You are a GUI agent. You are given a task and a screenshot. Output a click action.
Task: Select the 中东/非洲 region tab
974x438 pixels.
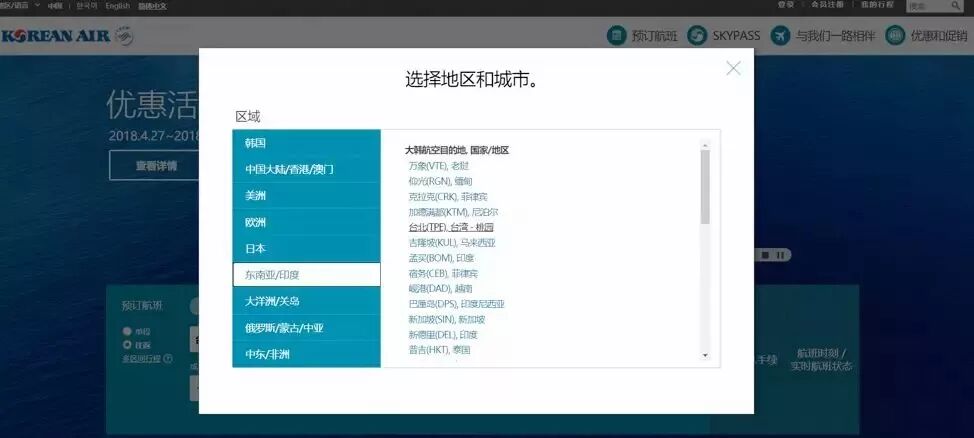coord(306,354)
